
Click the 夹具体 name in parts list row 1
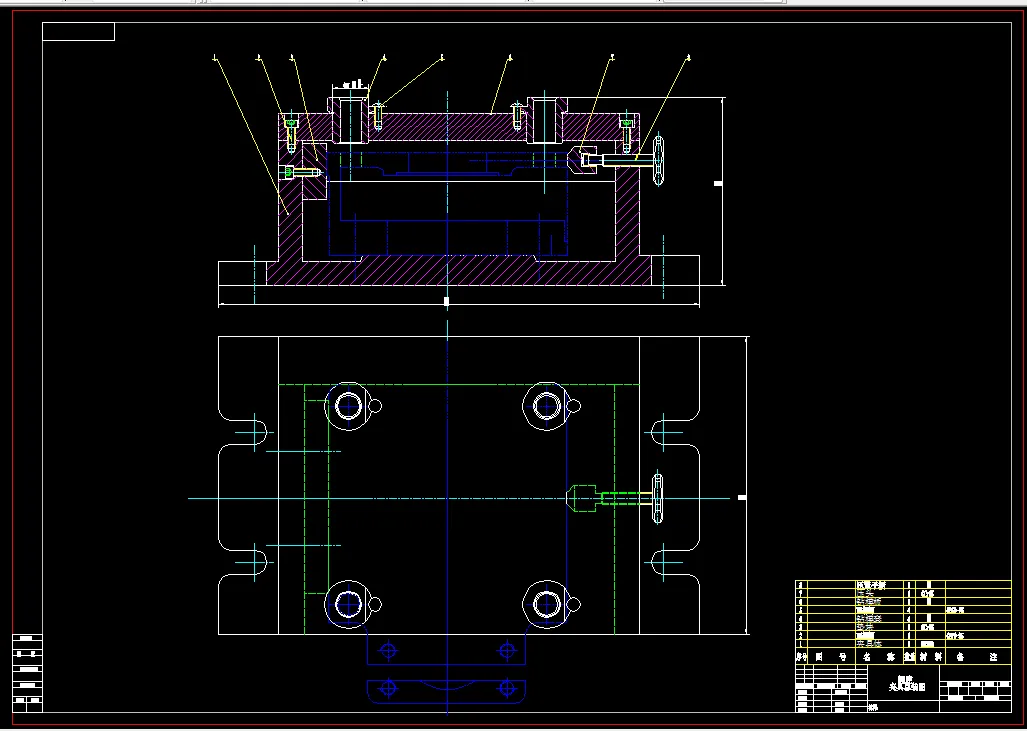click(870, 645)
